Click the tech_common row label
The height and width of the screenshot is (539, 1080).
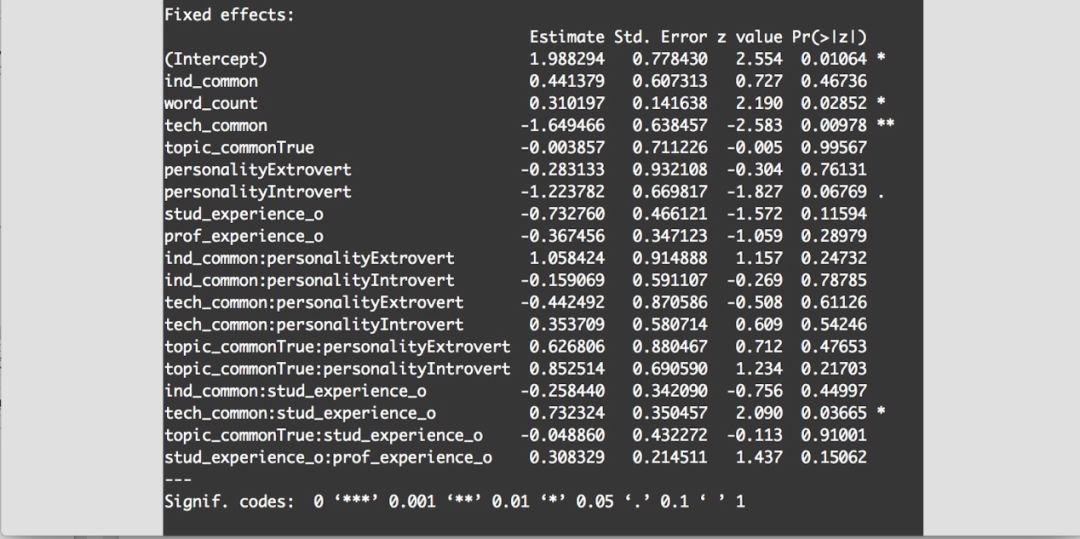coord(216,126)
